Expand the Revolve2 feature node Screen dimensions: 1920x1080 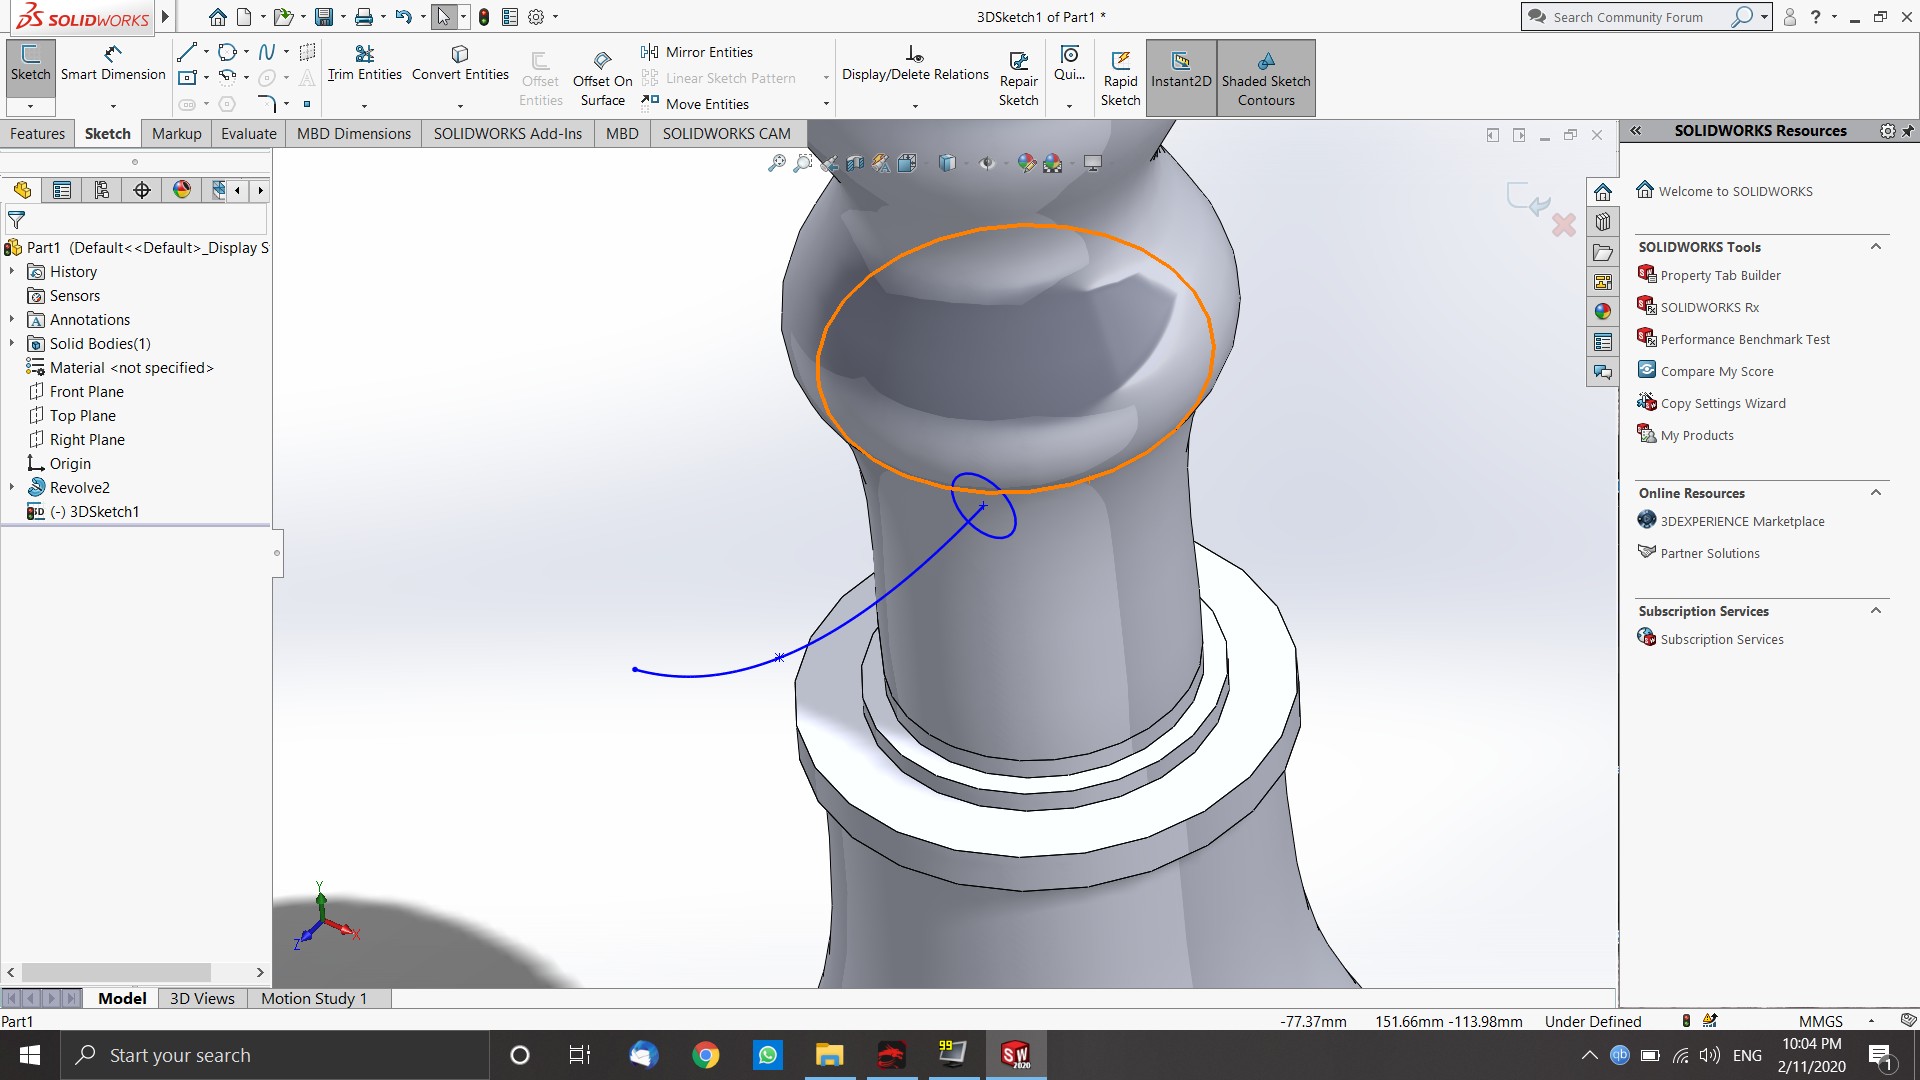tap(12, 488)
